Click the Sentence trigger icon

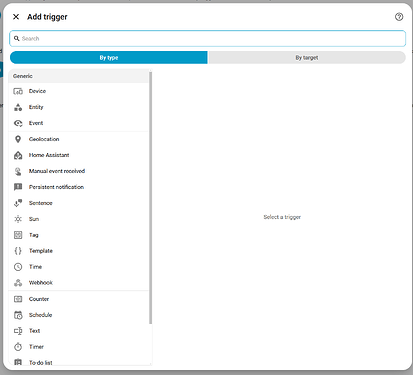coord(18,203)
